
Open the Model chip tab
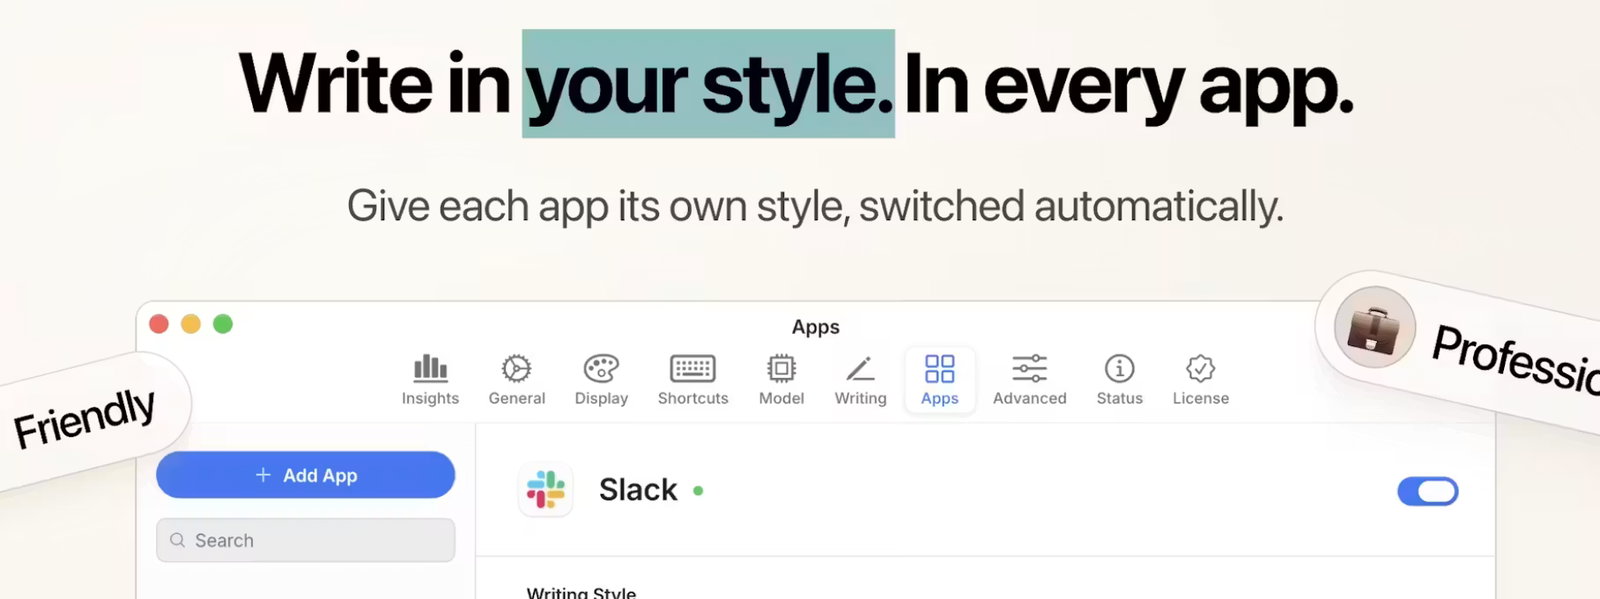(x=781, y=380)
